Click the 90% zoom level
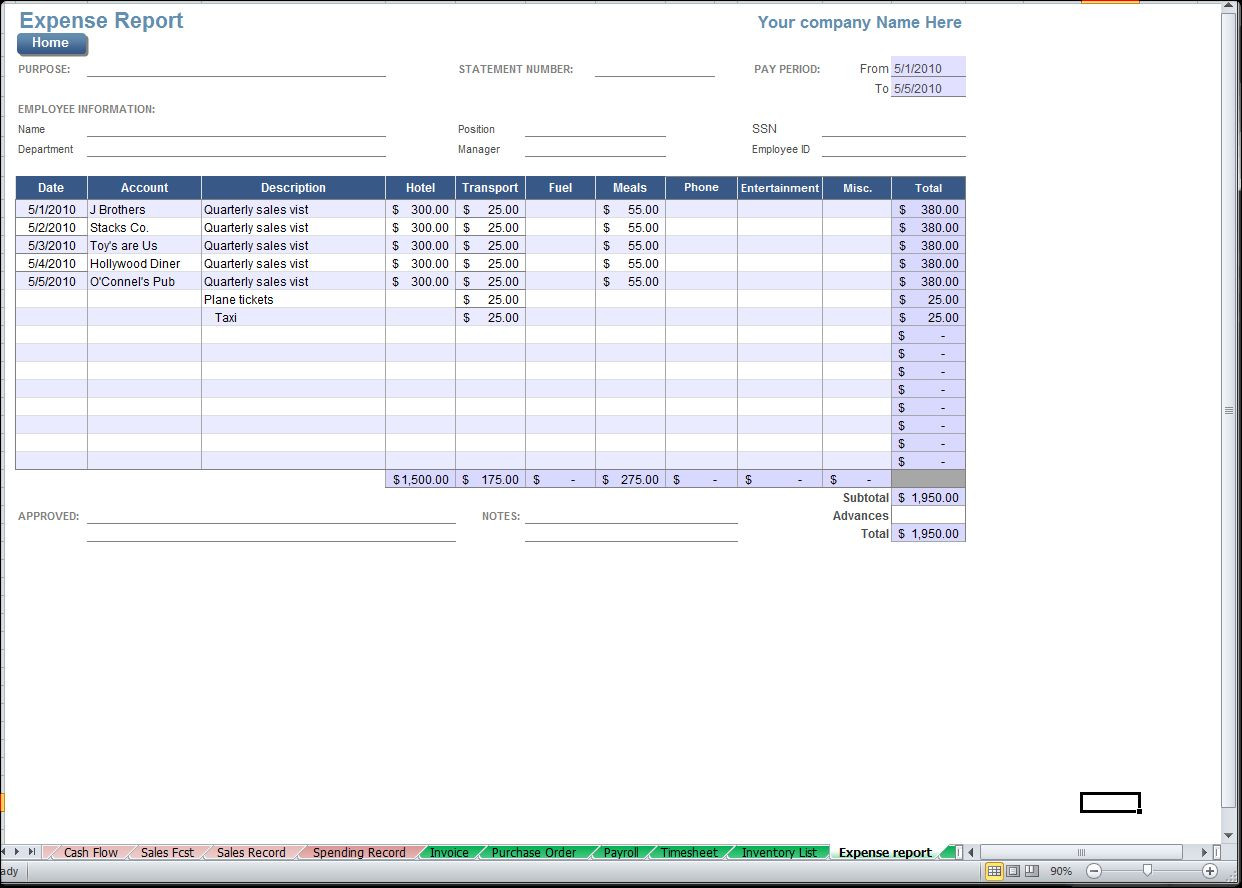This screenshot has width=1242, height=888. pyautogui.click(x=1061, y=872)
